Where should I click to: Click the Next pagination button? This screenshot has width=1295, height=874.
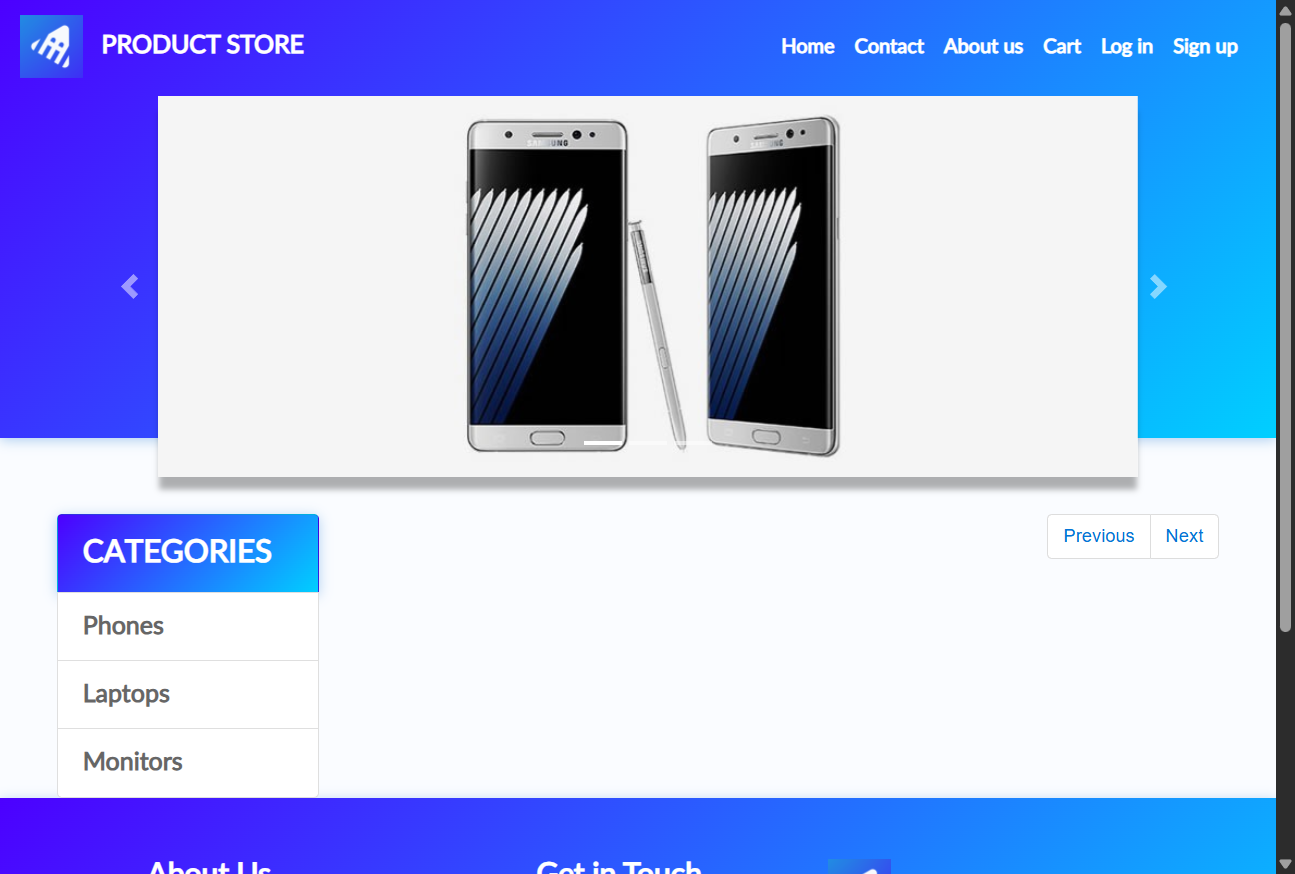(1184, 536)
